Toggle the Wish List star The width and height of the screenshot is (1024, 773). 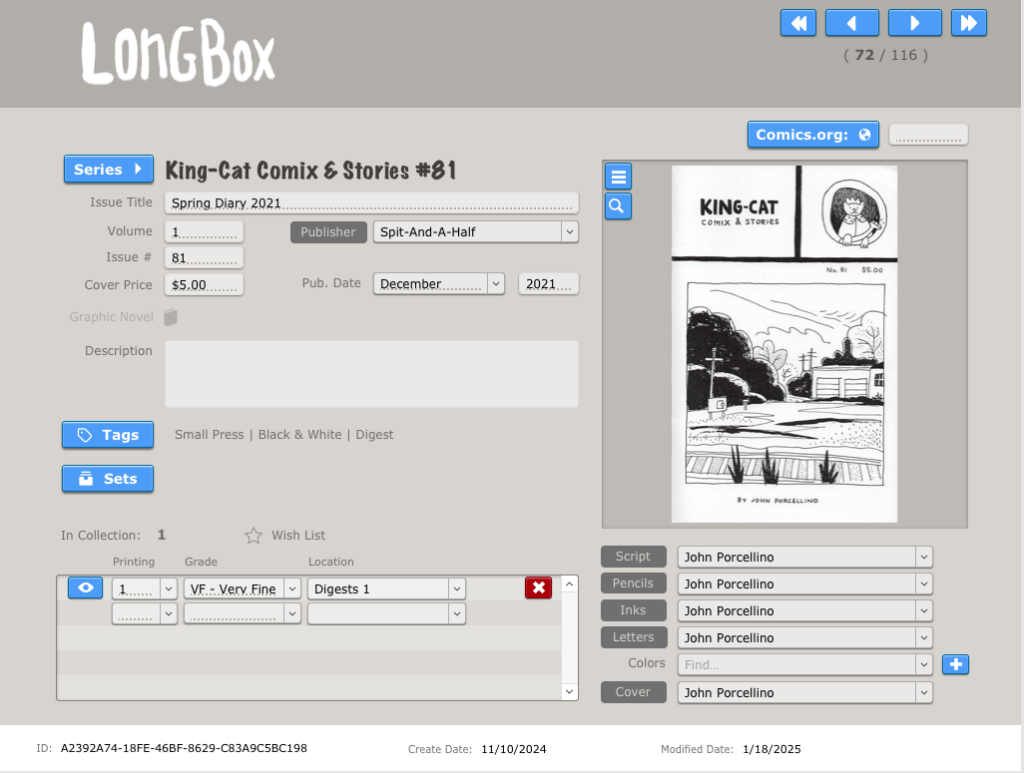[x=253, y=535]
